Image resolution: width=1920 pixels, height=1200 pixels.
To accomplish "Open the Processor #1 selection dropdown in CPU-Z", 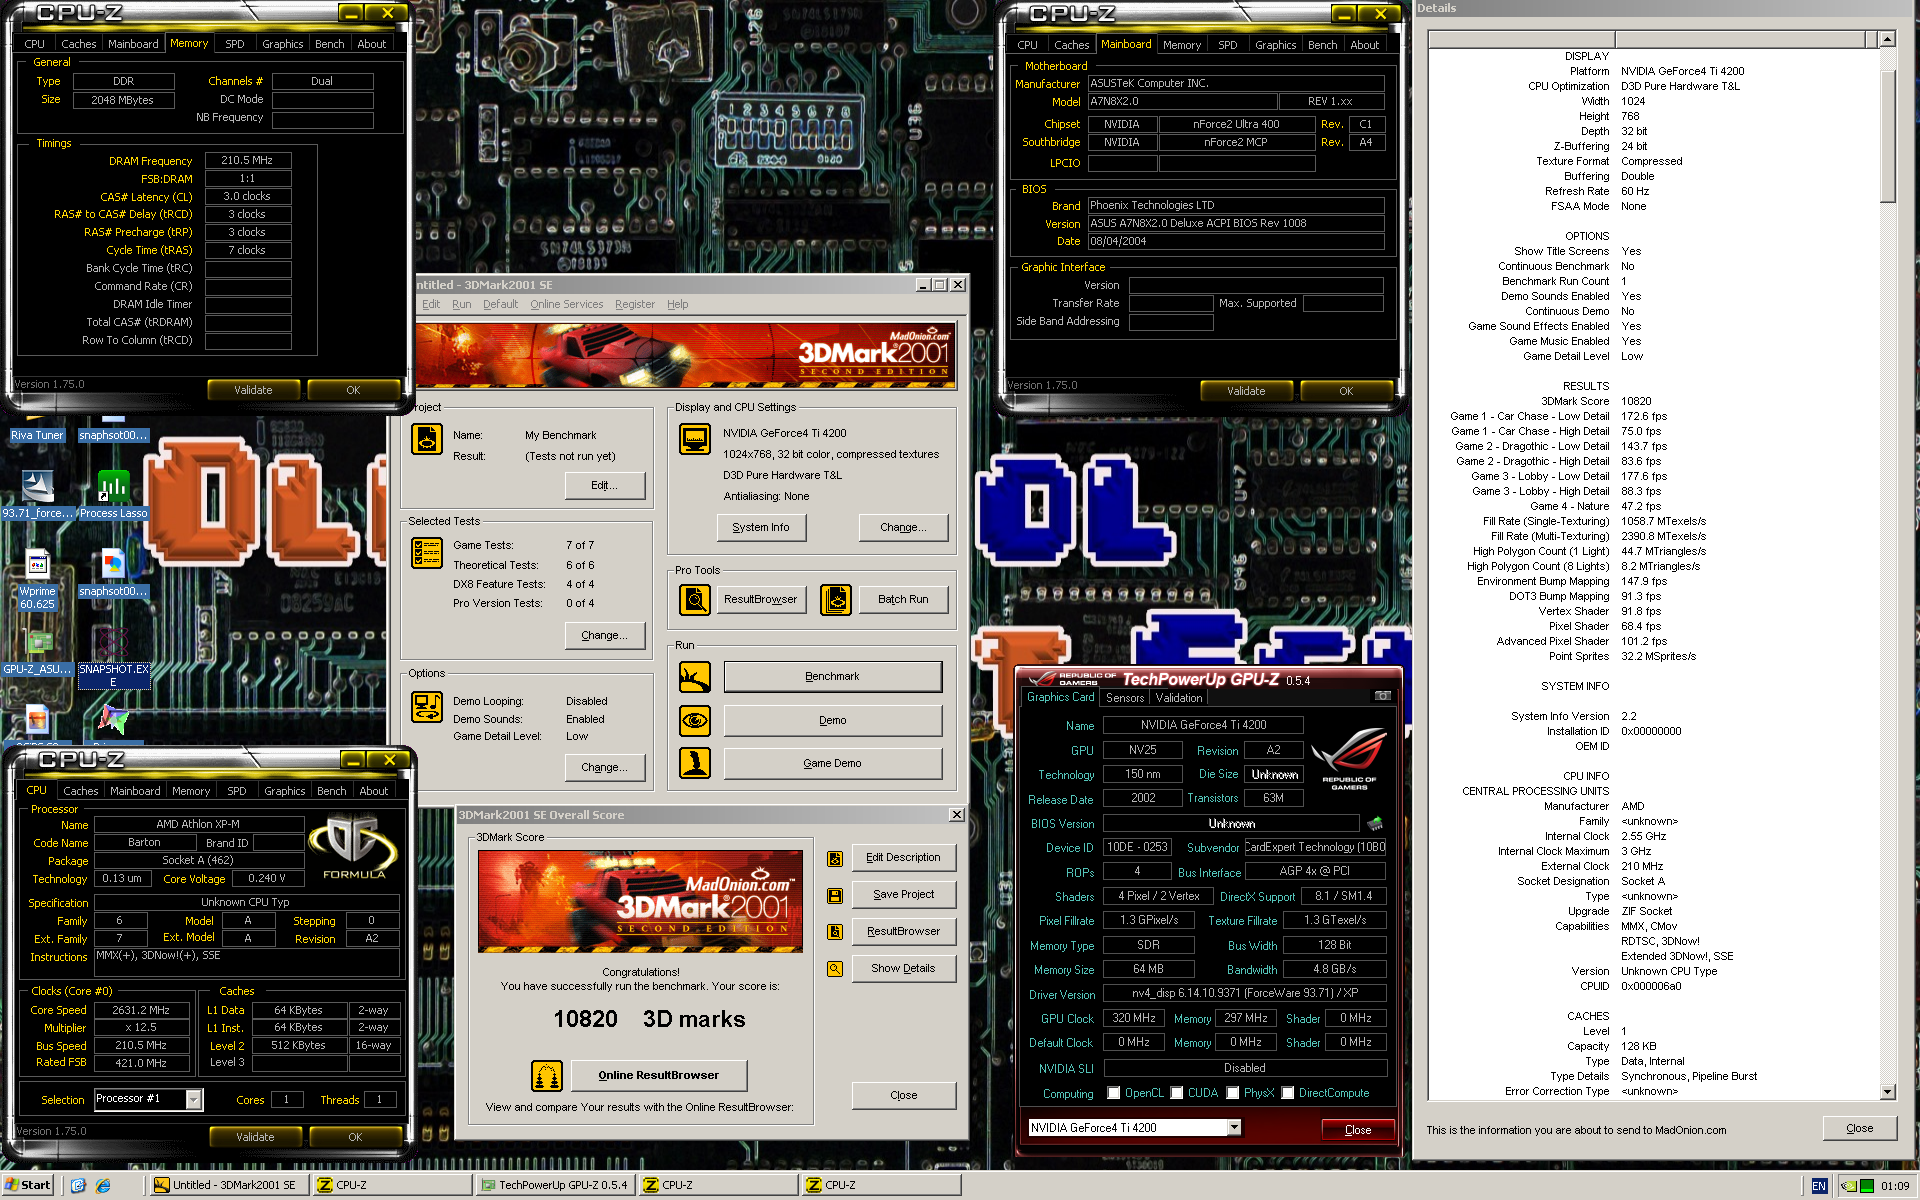I will pos(193,1100).
